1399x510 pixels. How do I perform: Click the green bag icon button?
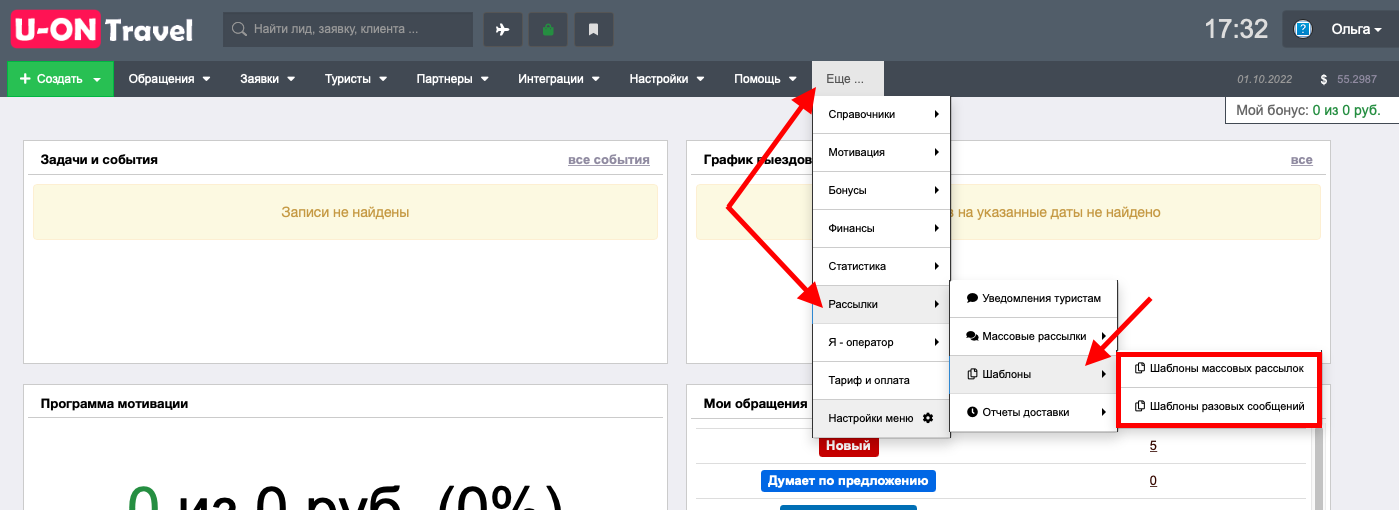point(548,30)
